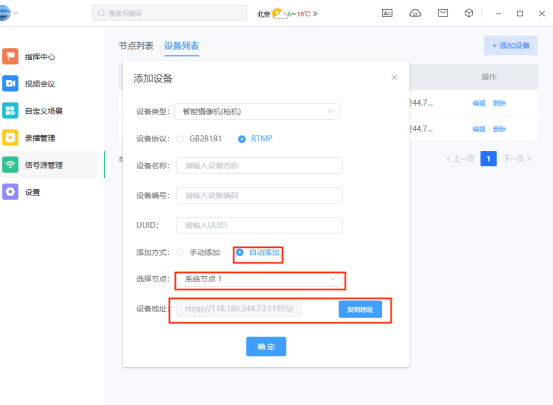Open the 设置 settings sidebar icon
Image resolution: width=553 pixels, height=405 pixels.
[x=10, y=192]
